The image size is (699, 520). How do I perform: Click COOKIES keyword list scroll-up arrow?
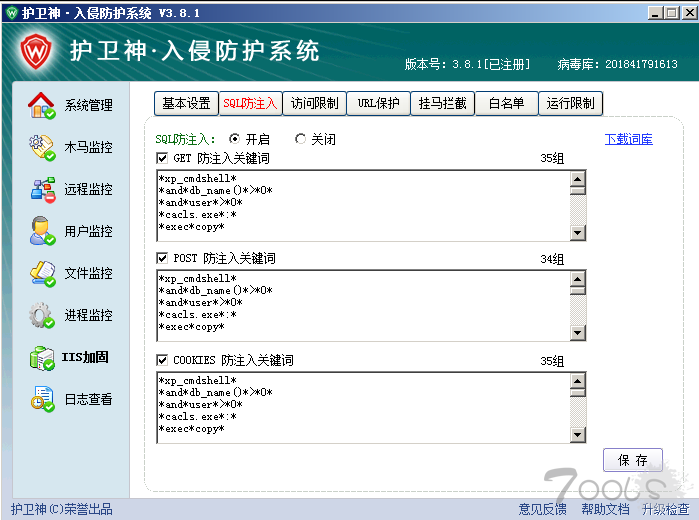coord(578,381)
